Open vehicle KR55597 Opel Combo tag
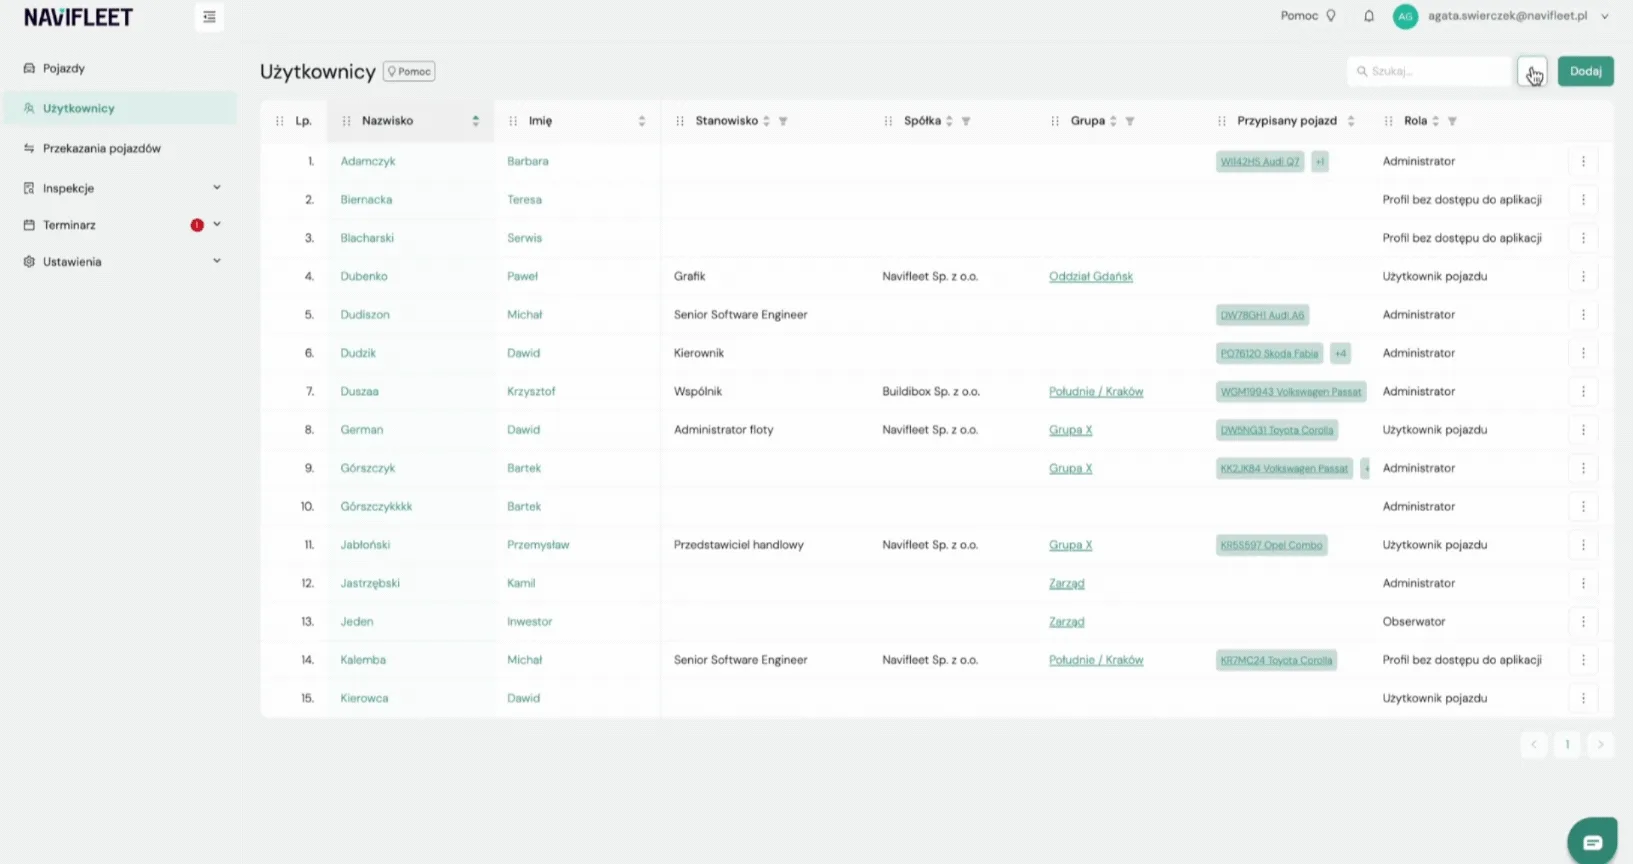Image resolution: width=1633 pixels, height=864 pixels. [x=1271, y=546]
